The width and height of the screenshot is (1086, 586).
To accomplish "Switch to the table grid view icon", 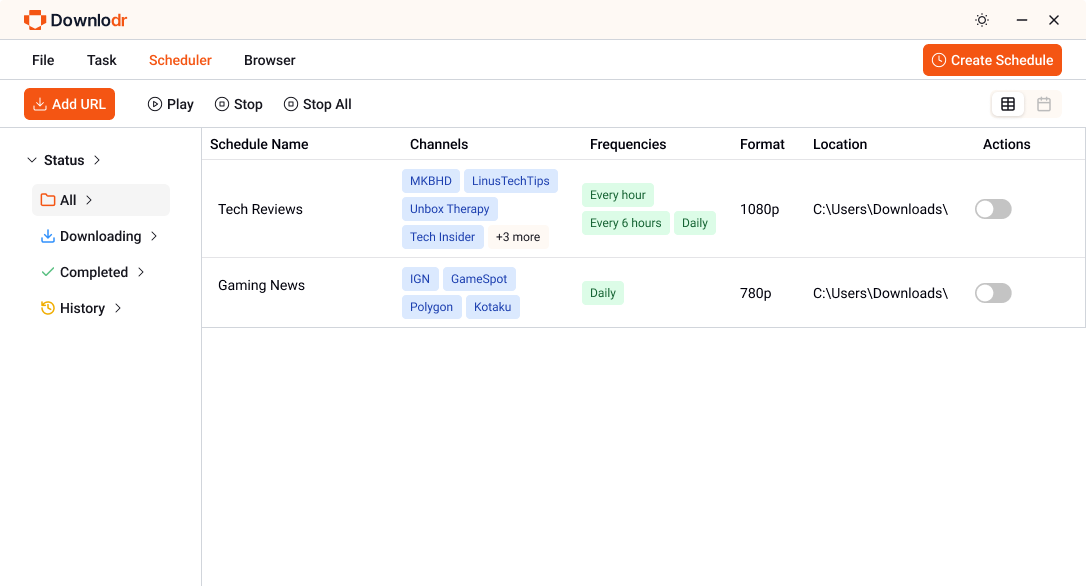I will point(1008,104).
